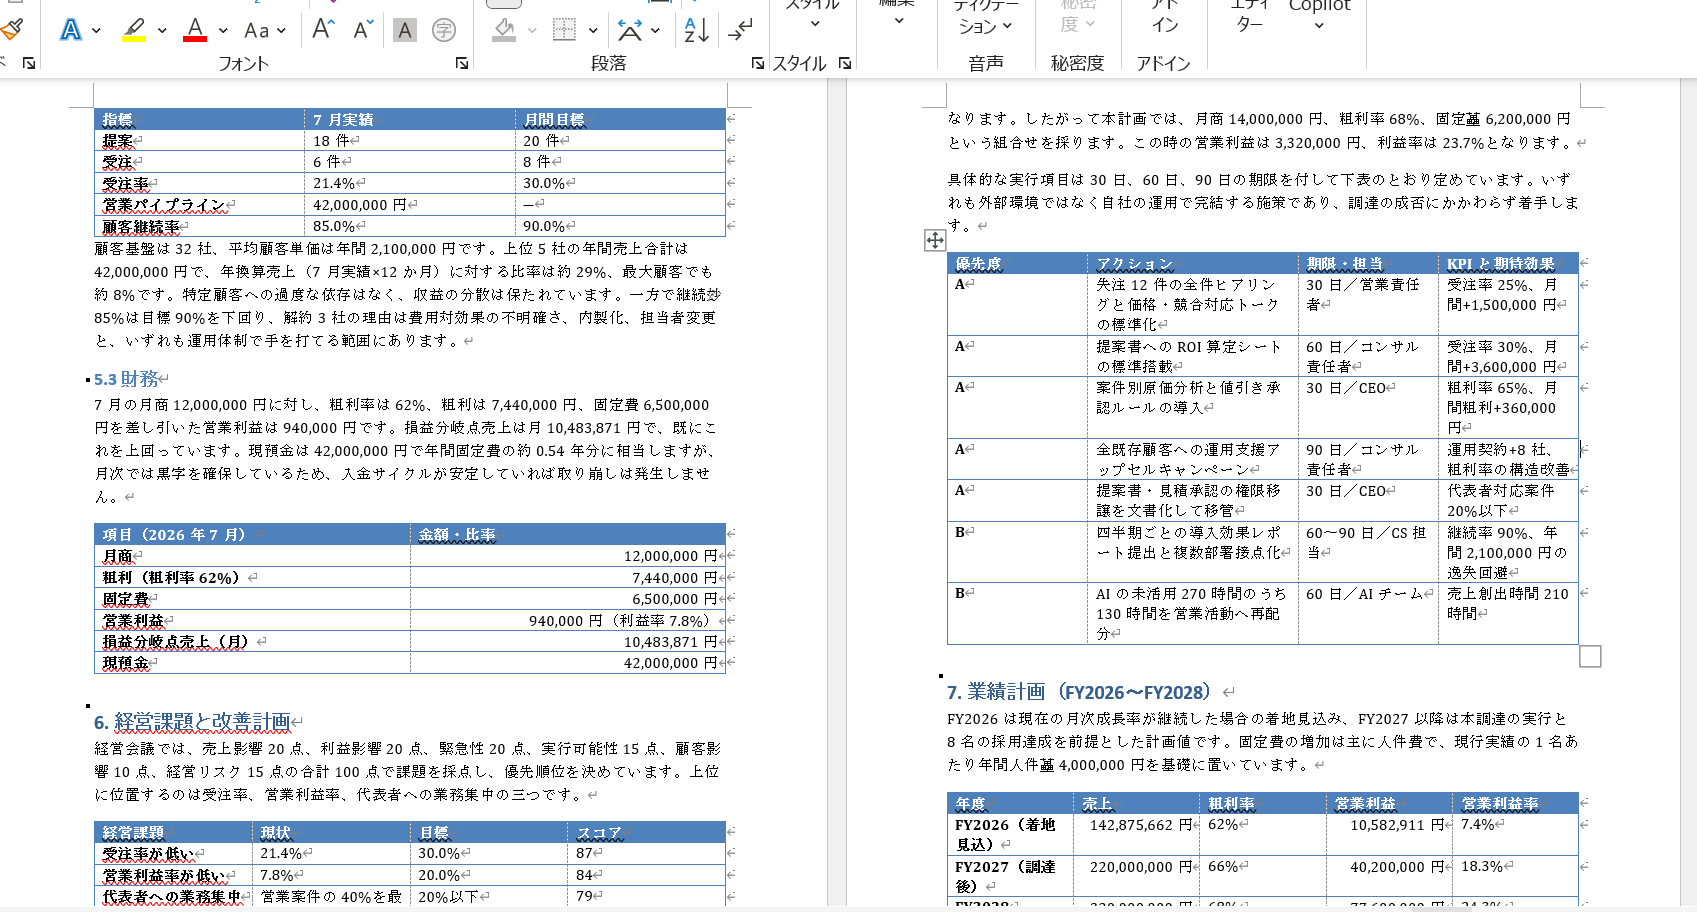Image resolution: width=1697 pixels, height=912 pixels.
Task: Apply yellow text highlight color
Action: 134,30
